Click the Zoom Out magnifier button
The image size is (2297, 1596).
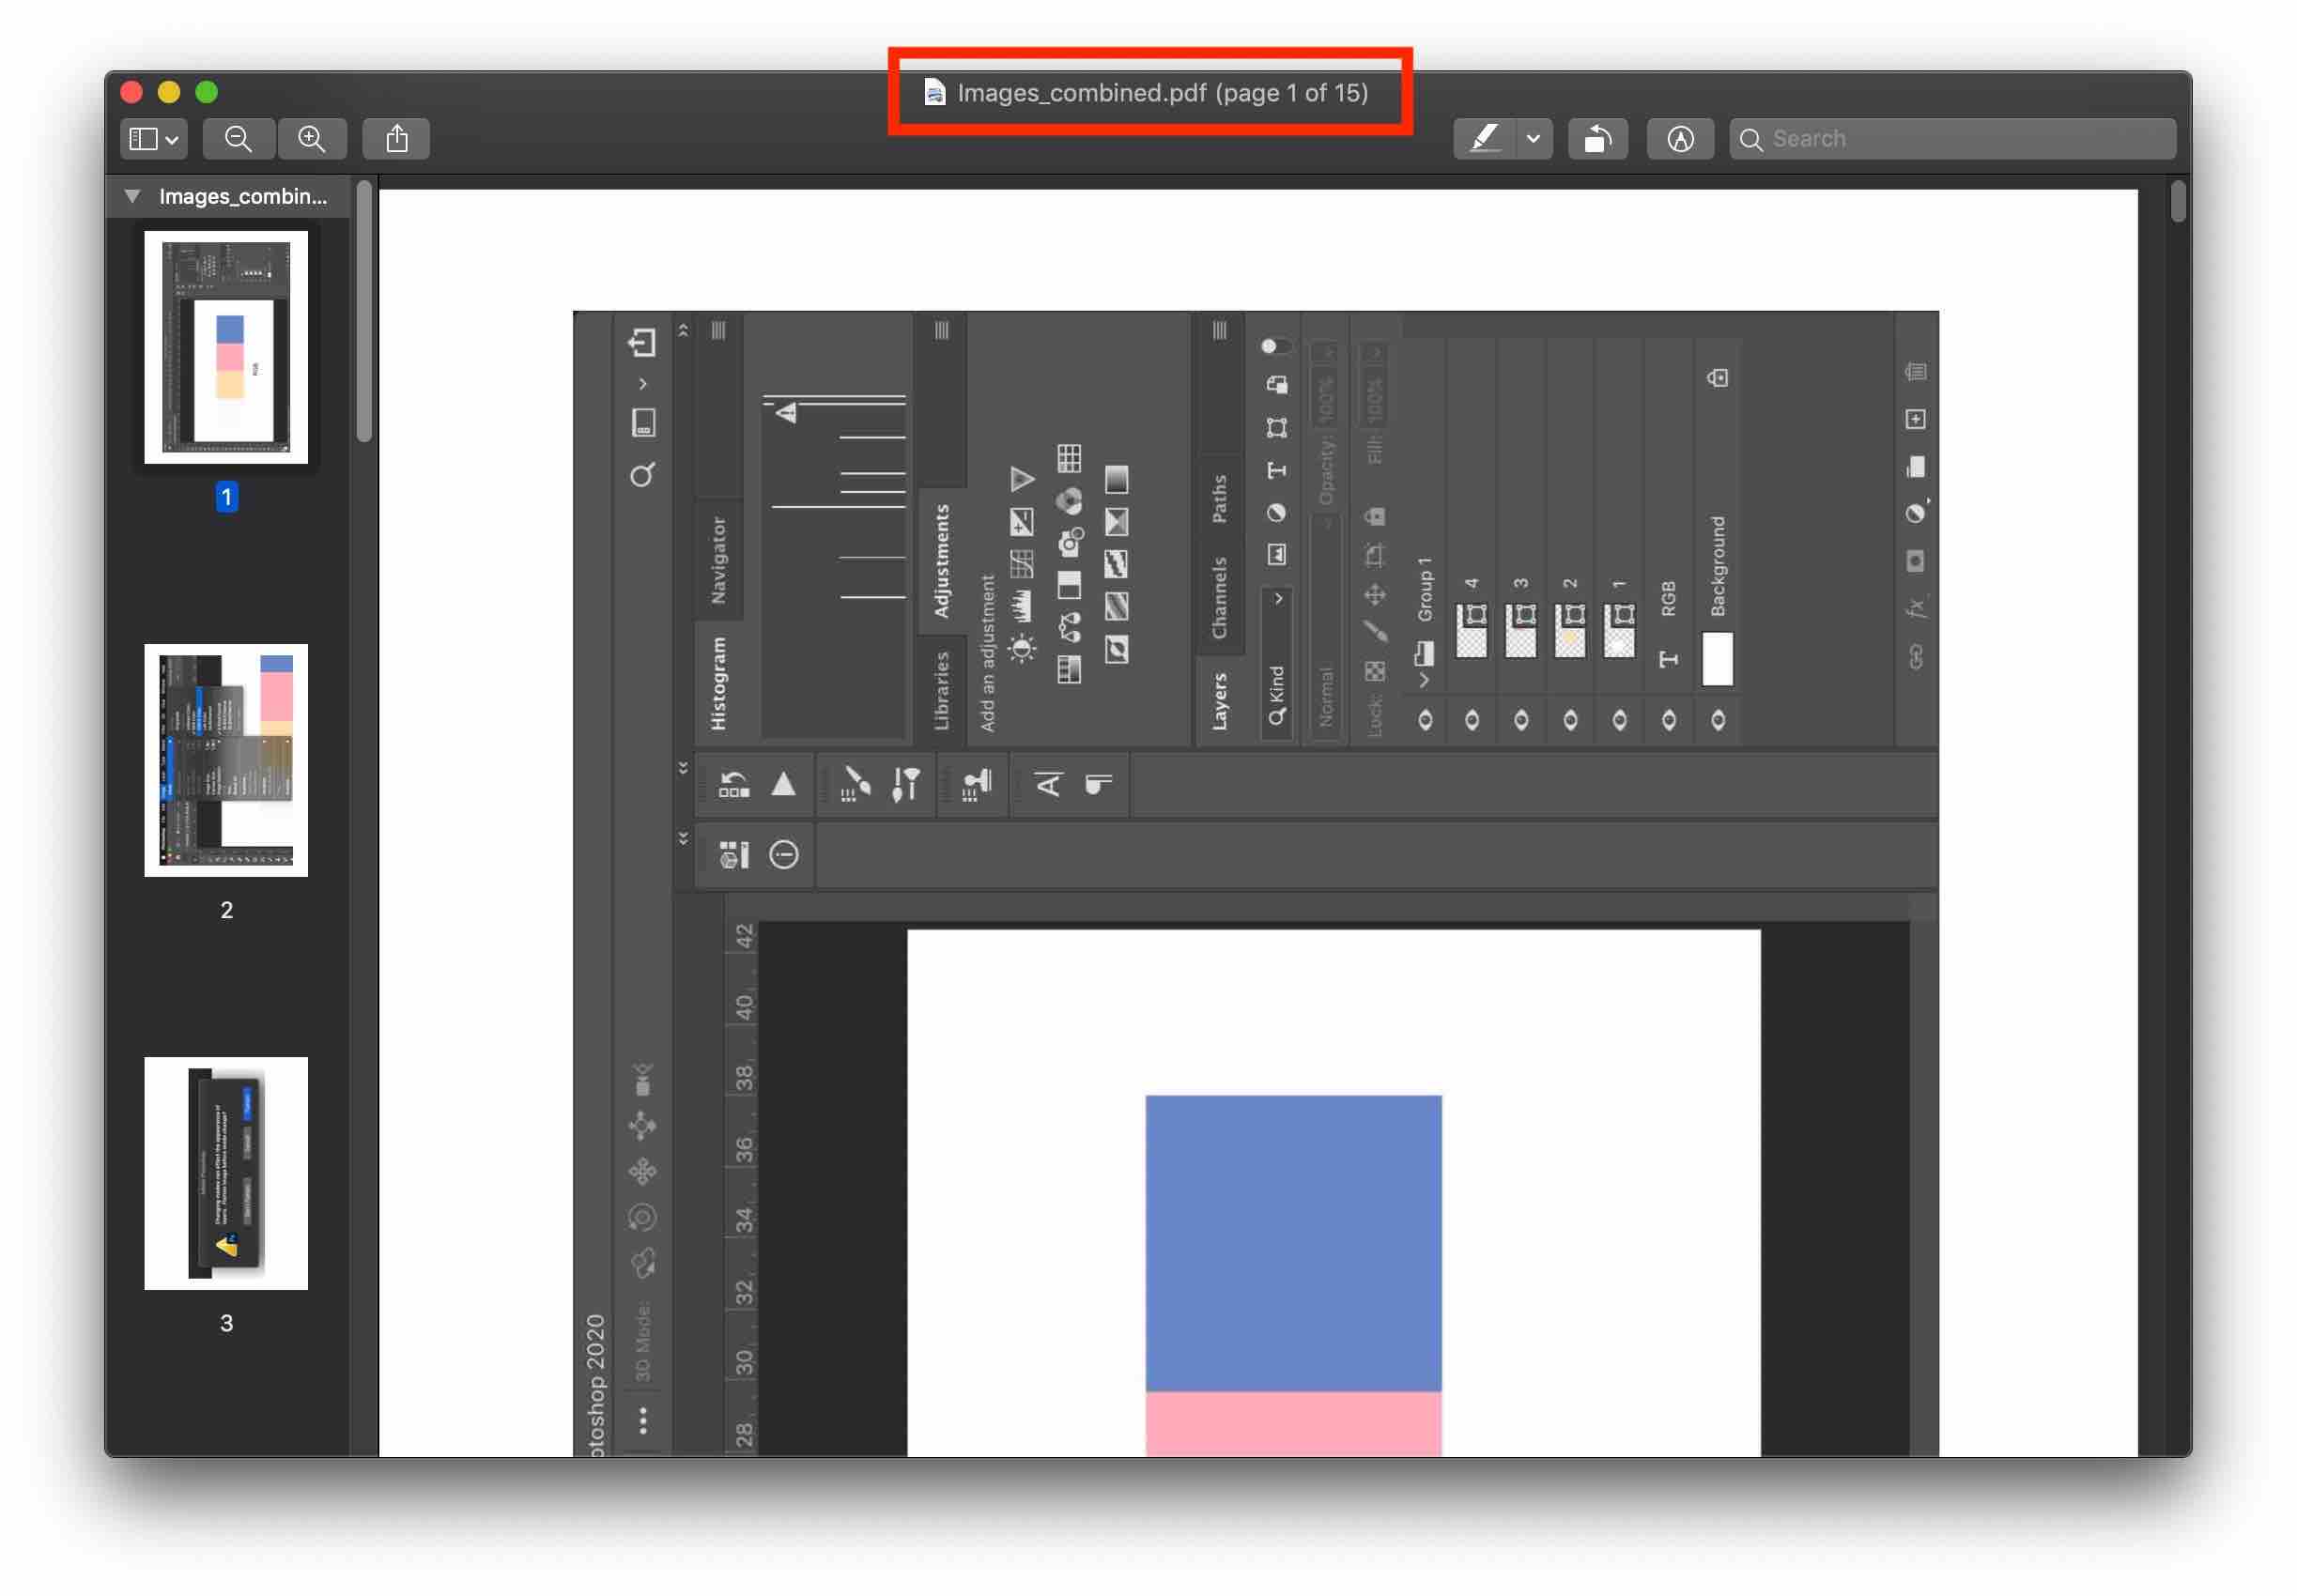[238, 139]
